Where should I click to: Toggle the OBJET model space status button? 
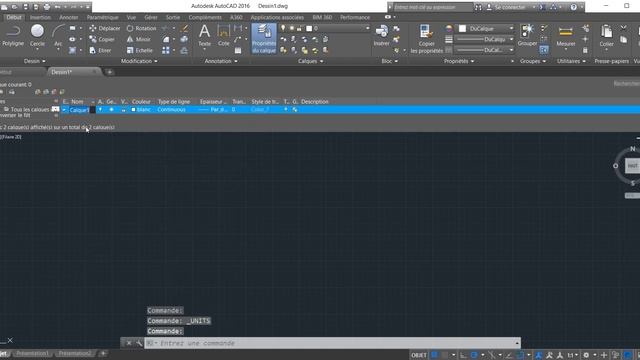pyautogui.click(x=419, y=355)
